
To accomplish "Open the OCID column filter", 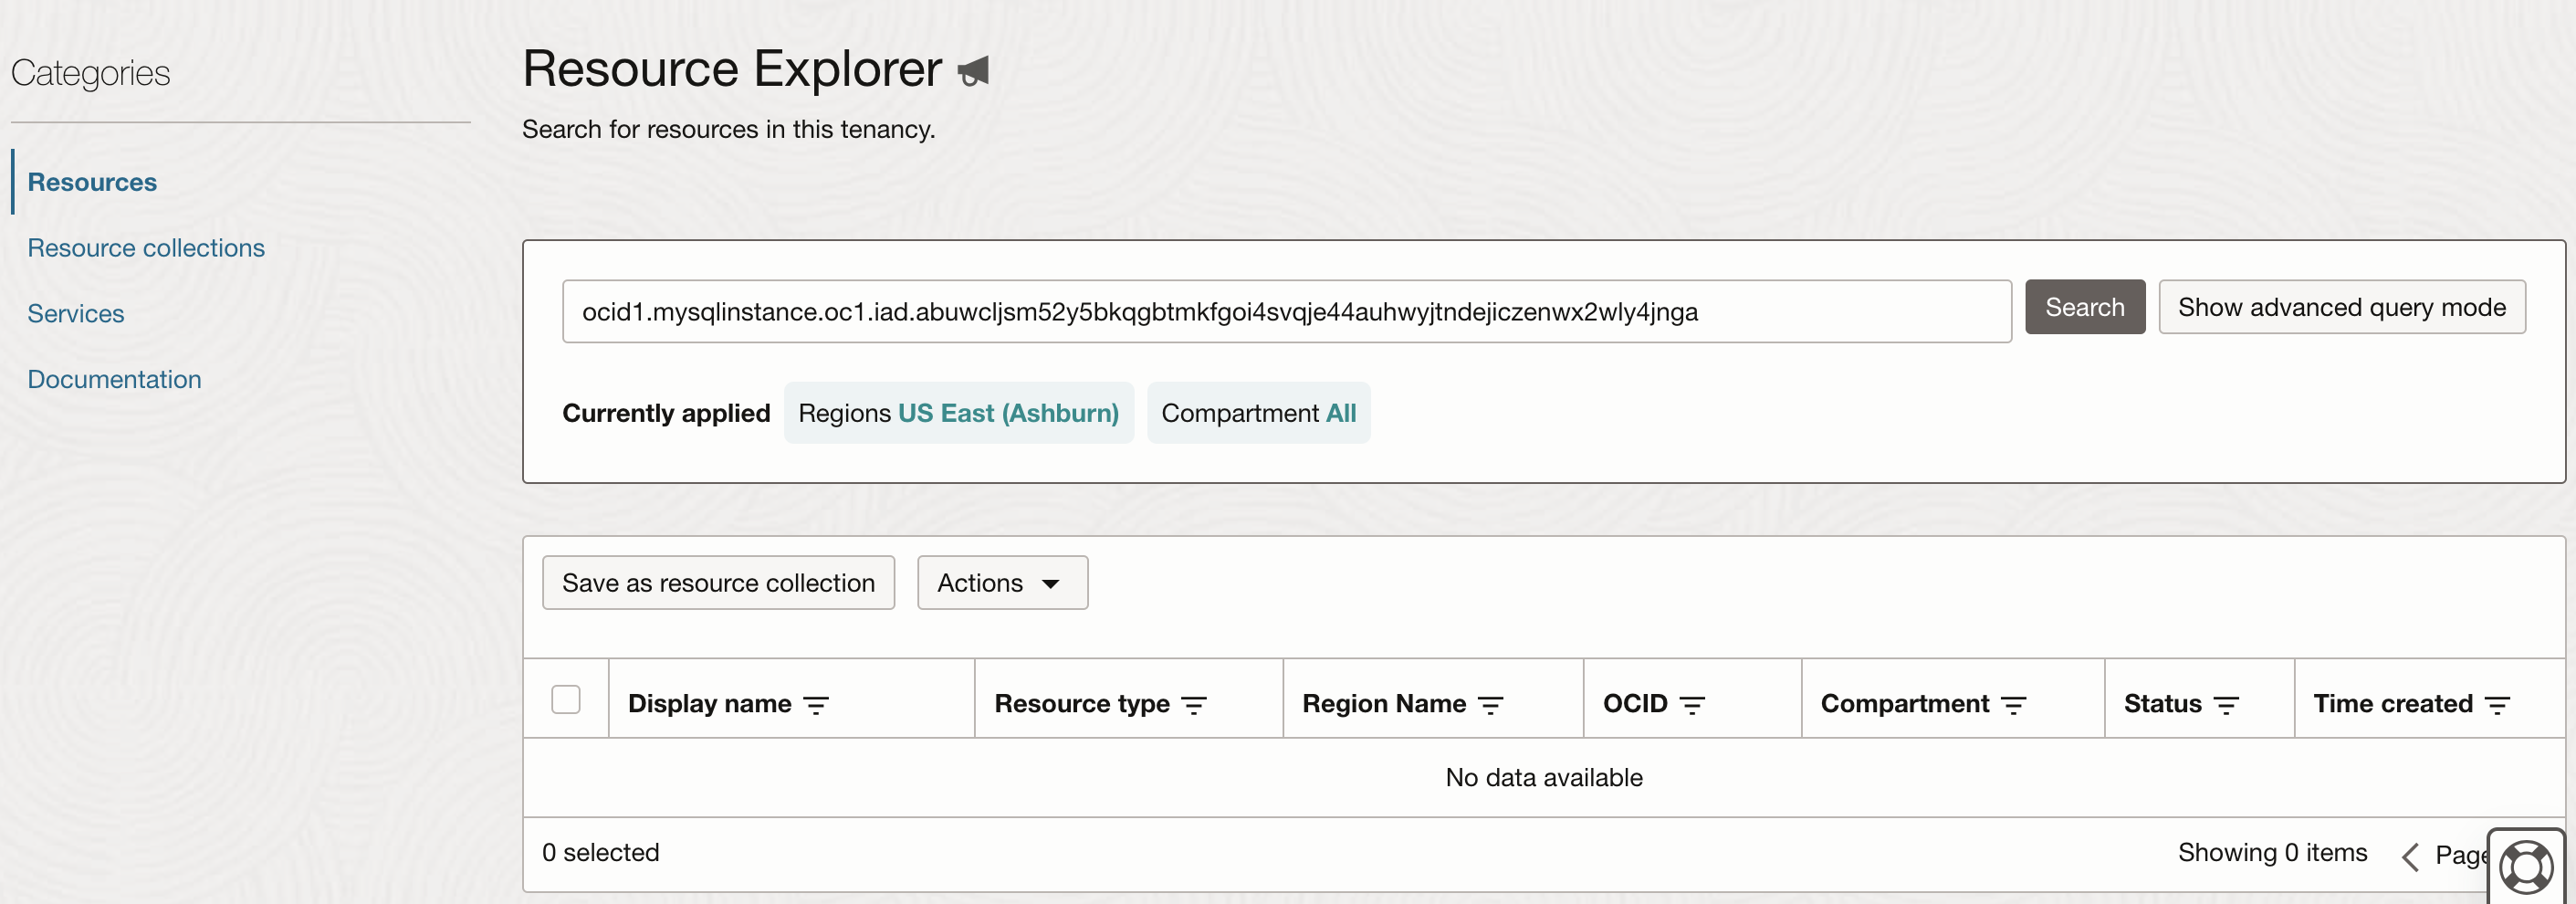I will (x=1694, y=703).
